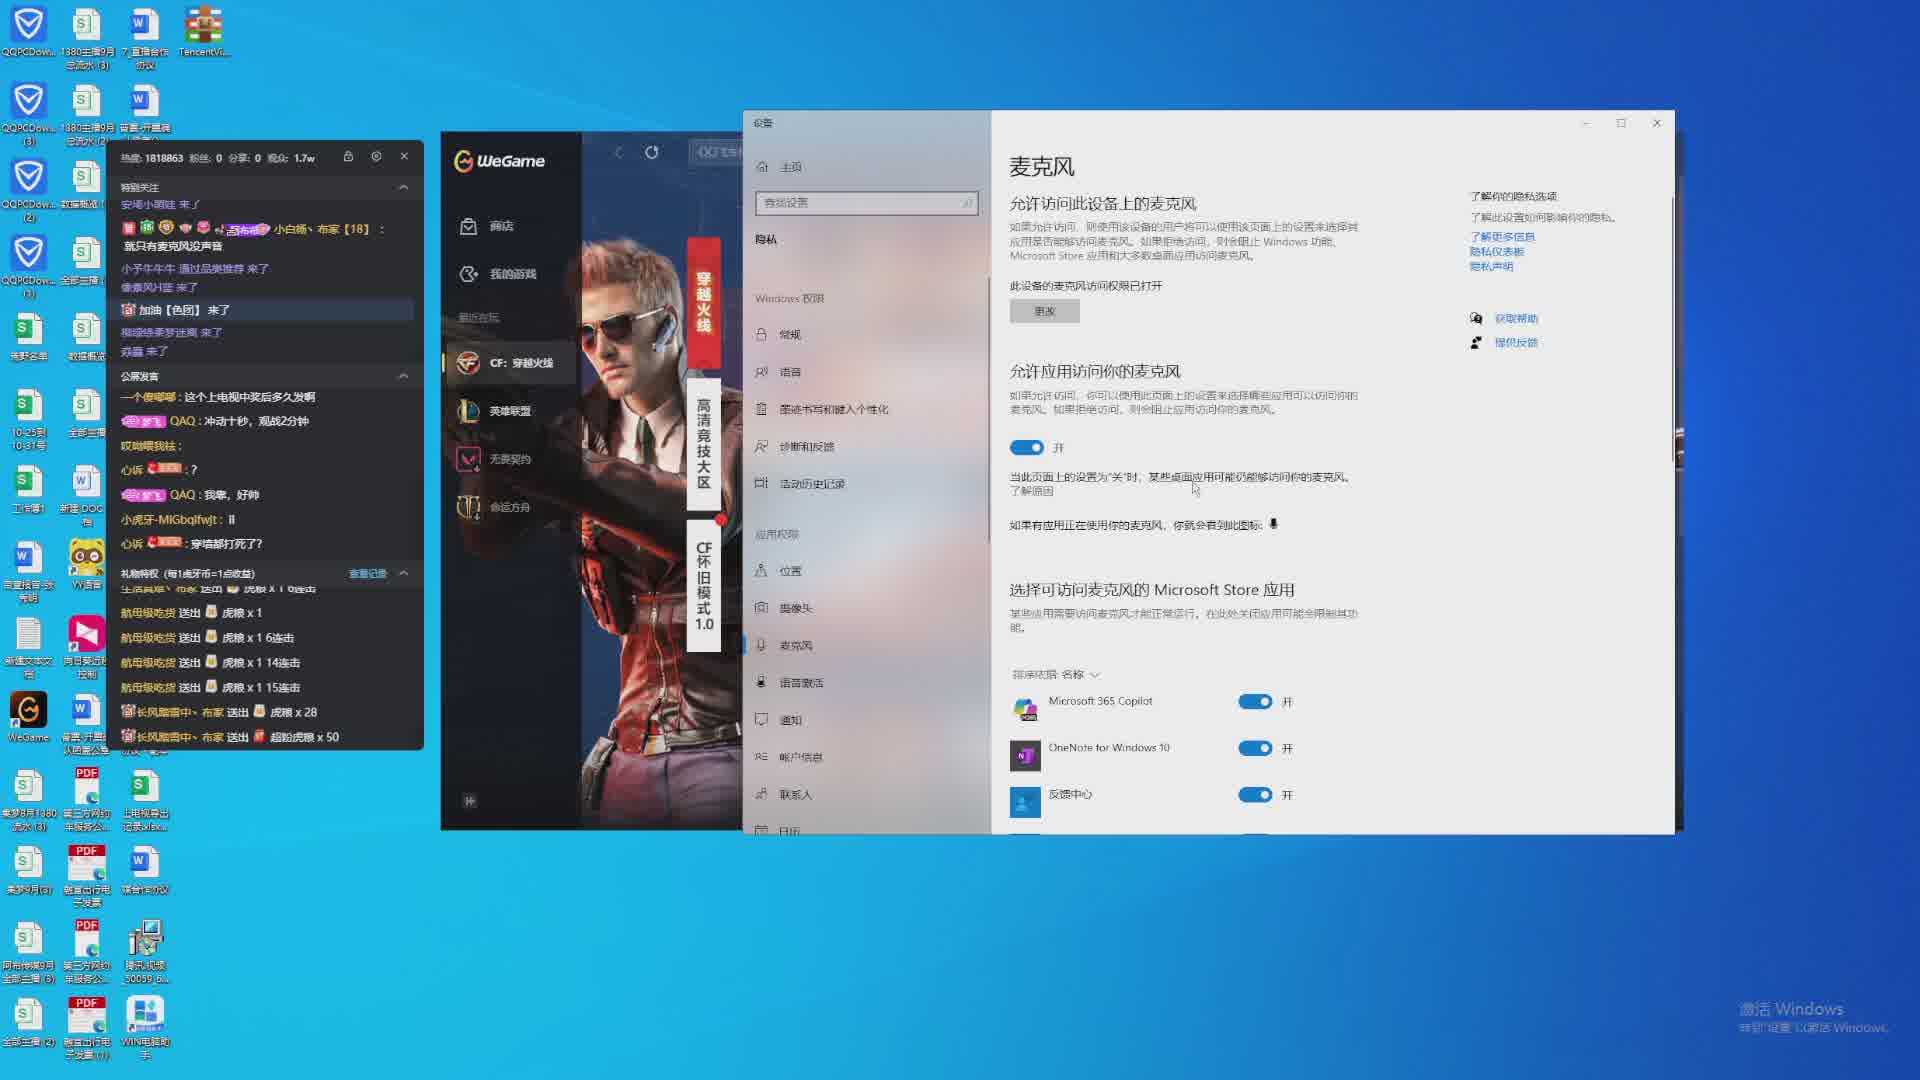
Task: Open the 获取帮助 (Get help) link
Action: [x=1516, y=318]
